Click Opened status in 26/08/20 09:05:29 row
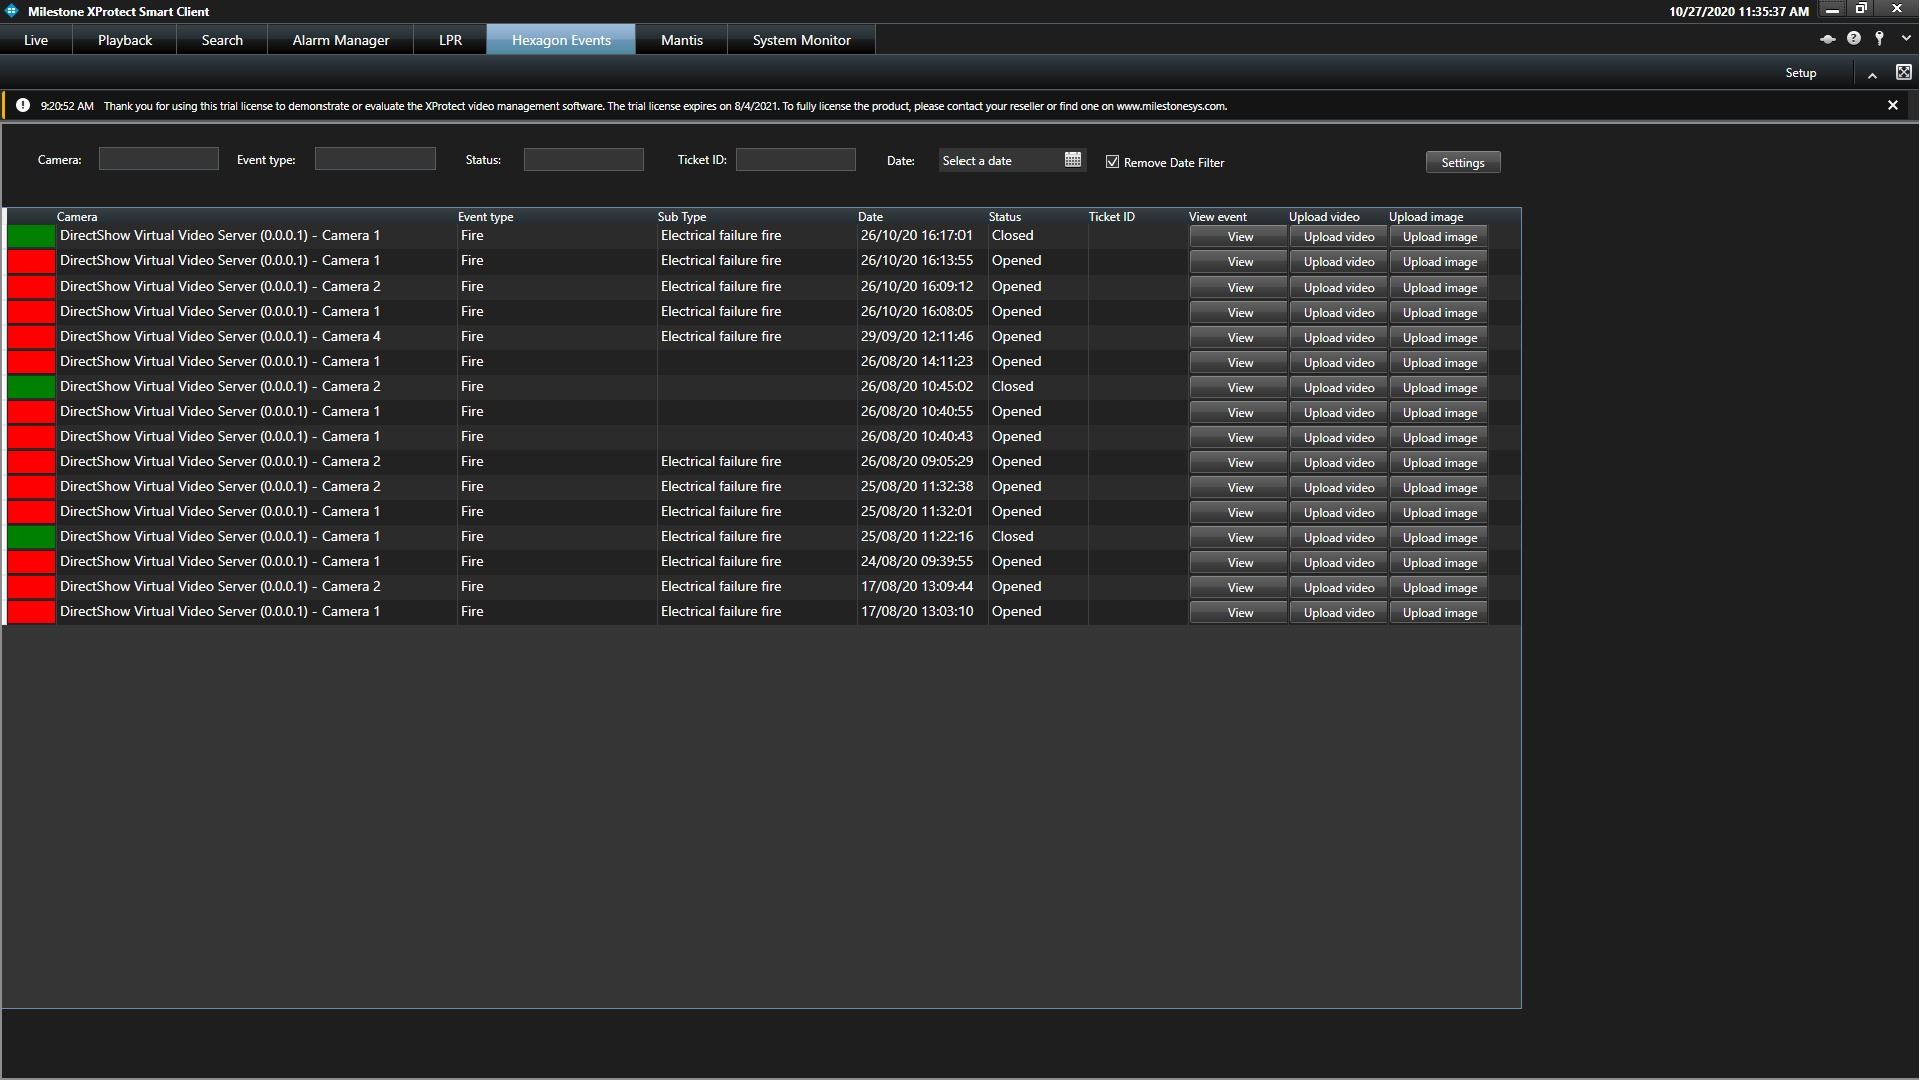1920x1080 pixels. [1016, 461]
